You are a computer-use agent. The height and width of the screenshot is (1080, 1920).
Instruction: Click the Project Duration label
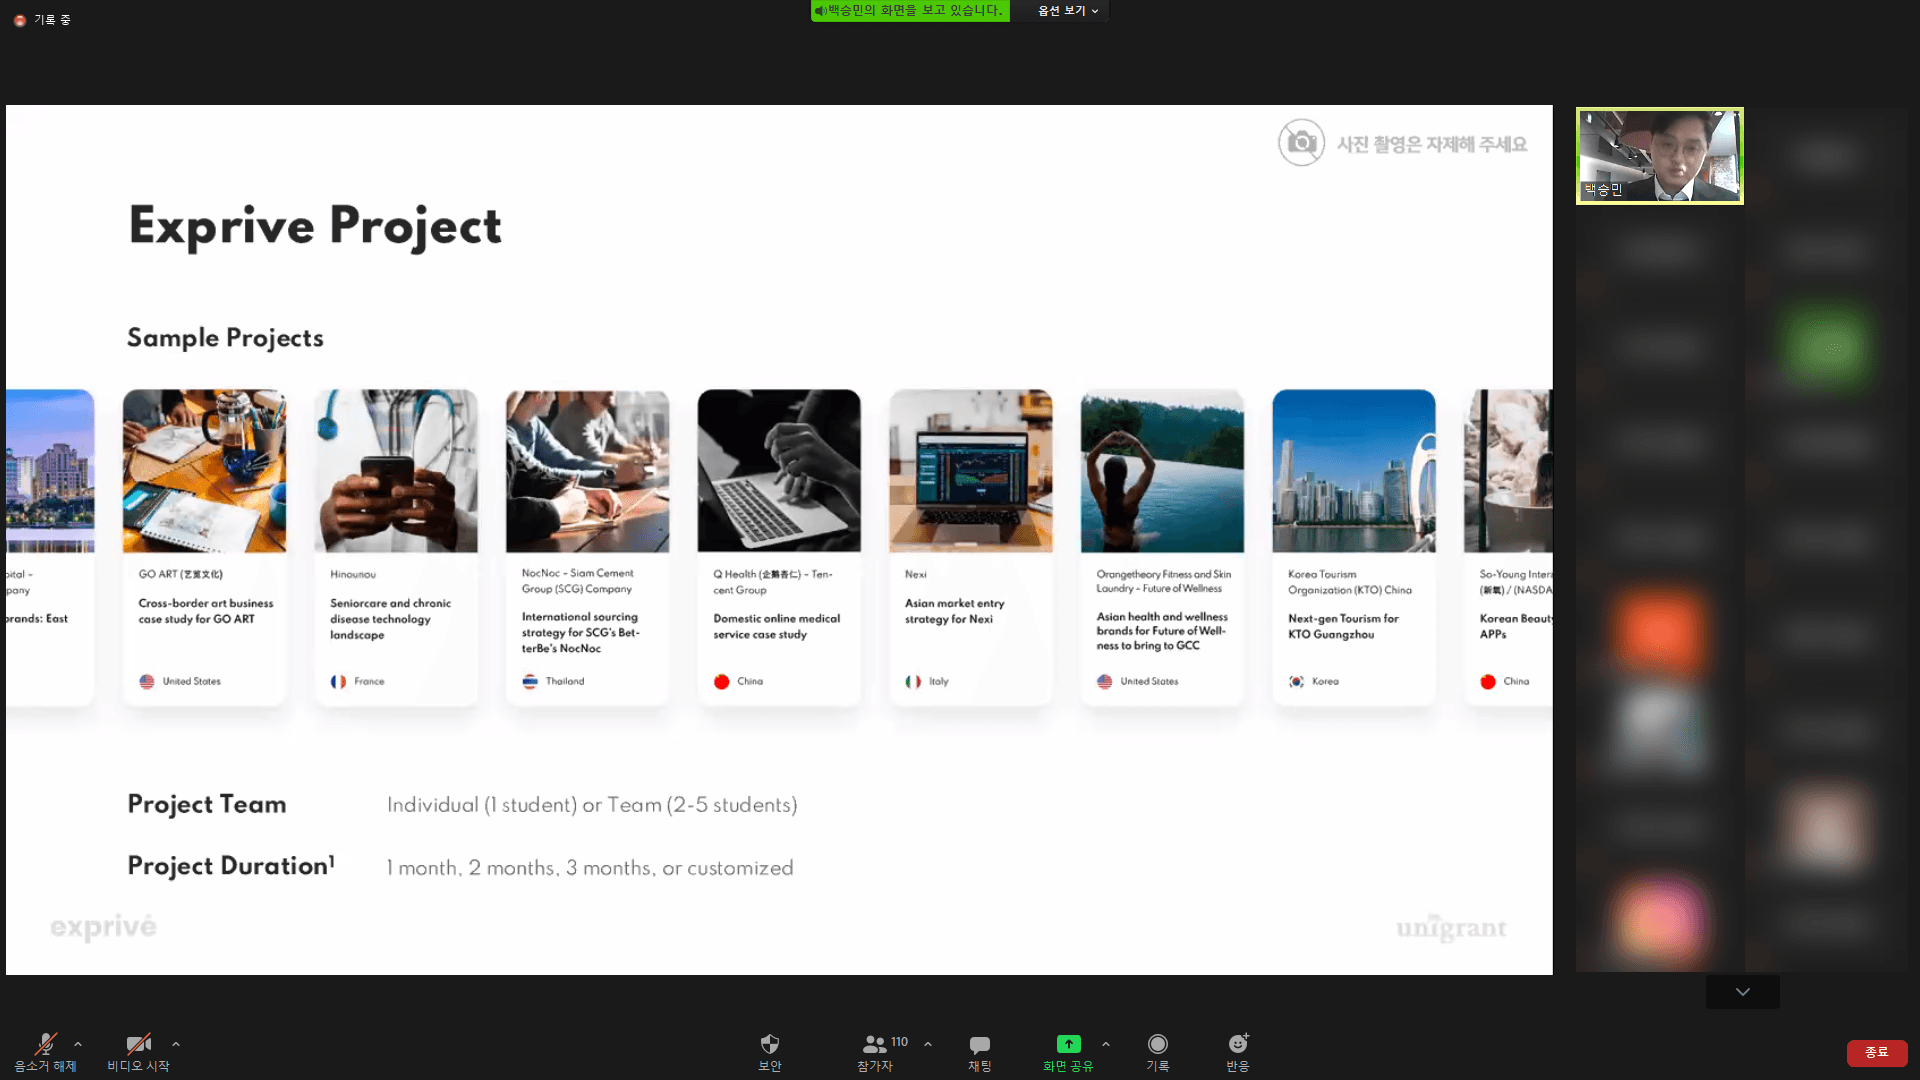231,866
